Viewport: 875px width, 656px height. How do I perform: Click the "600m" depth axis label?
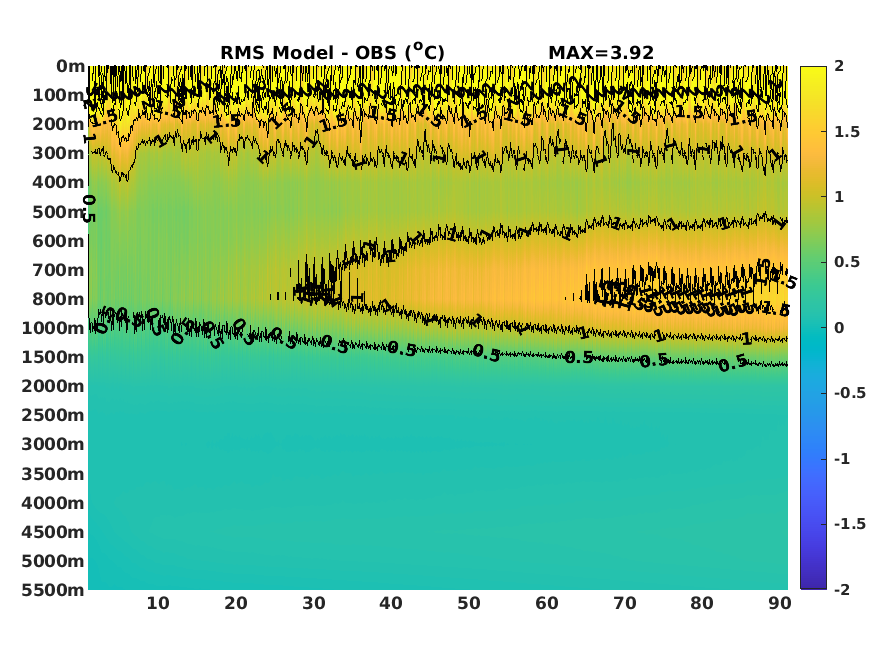59,241
